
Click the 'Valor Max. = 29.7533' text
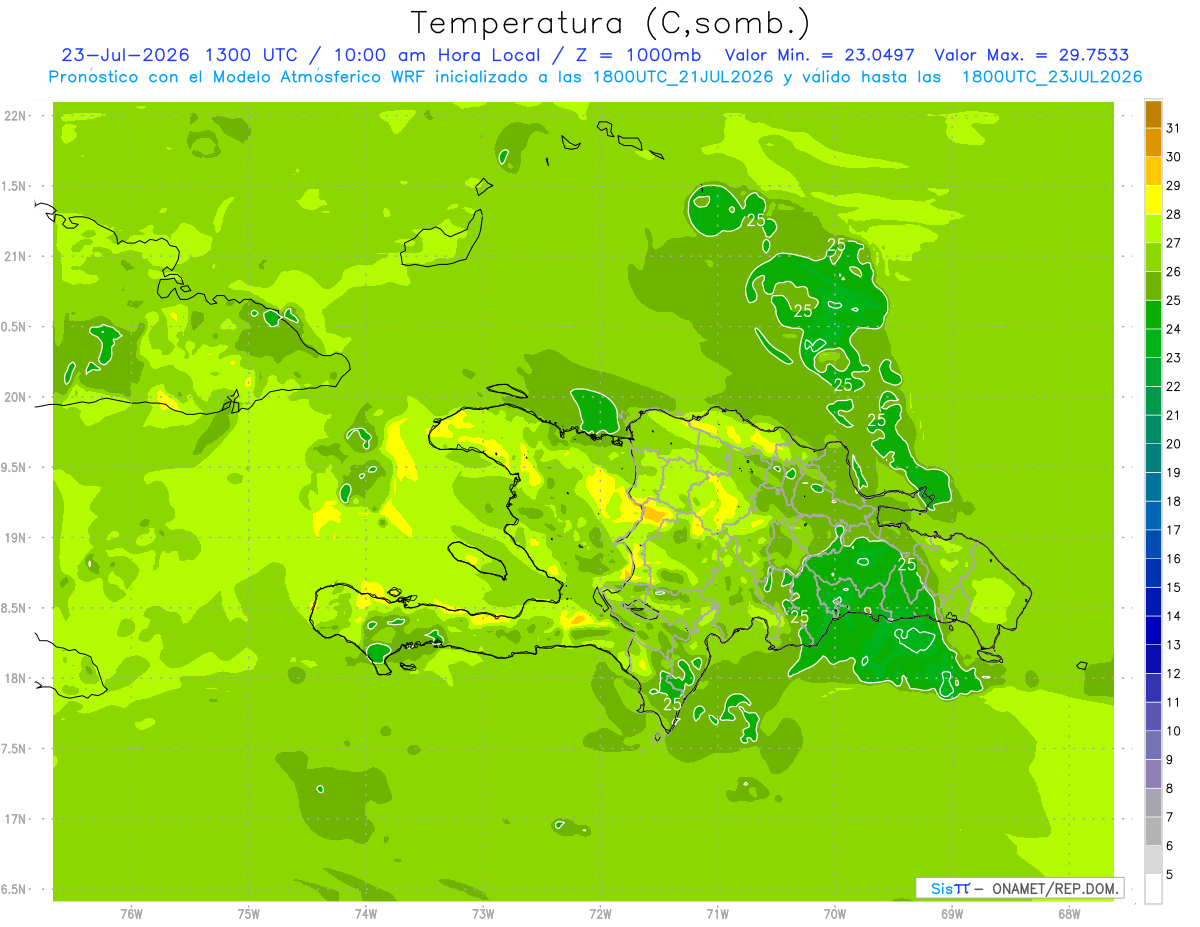click(1033, 55)
